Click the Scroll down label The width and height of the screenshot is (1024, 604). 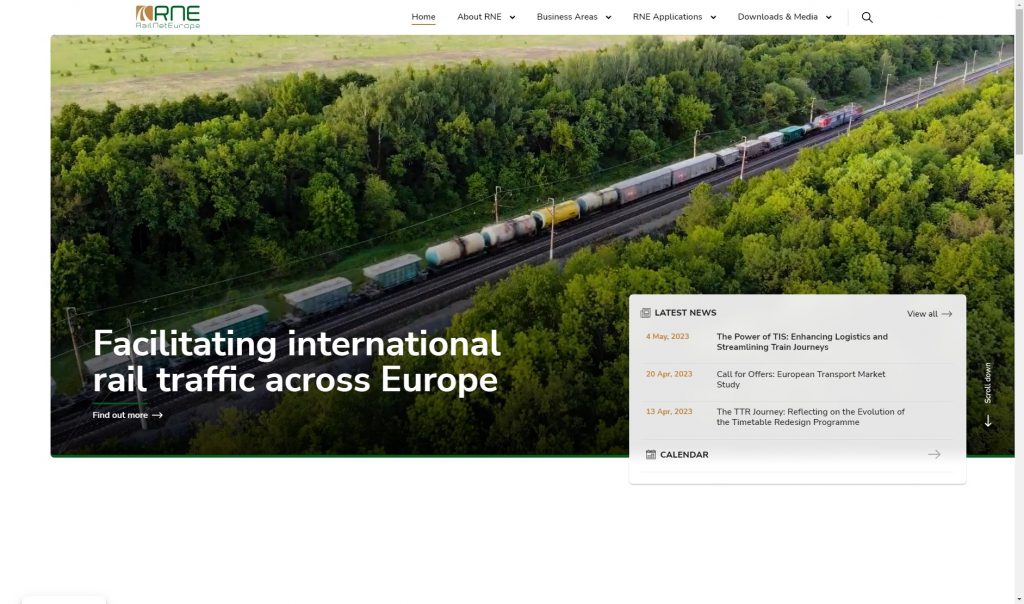(988, 383)
